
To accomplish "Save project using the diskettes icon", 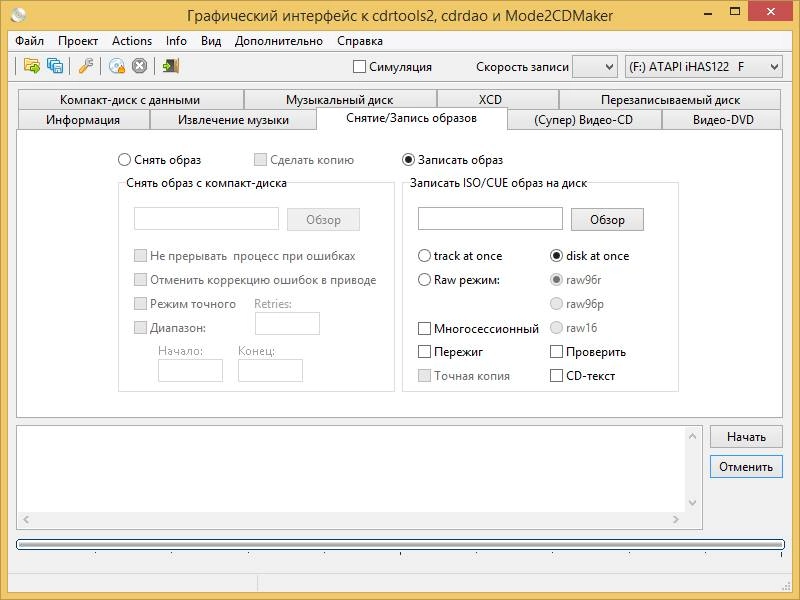I will click(55, 66).
